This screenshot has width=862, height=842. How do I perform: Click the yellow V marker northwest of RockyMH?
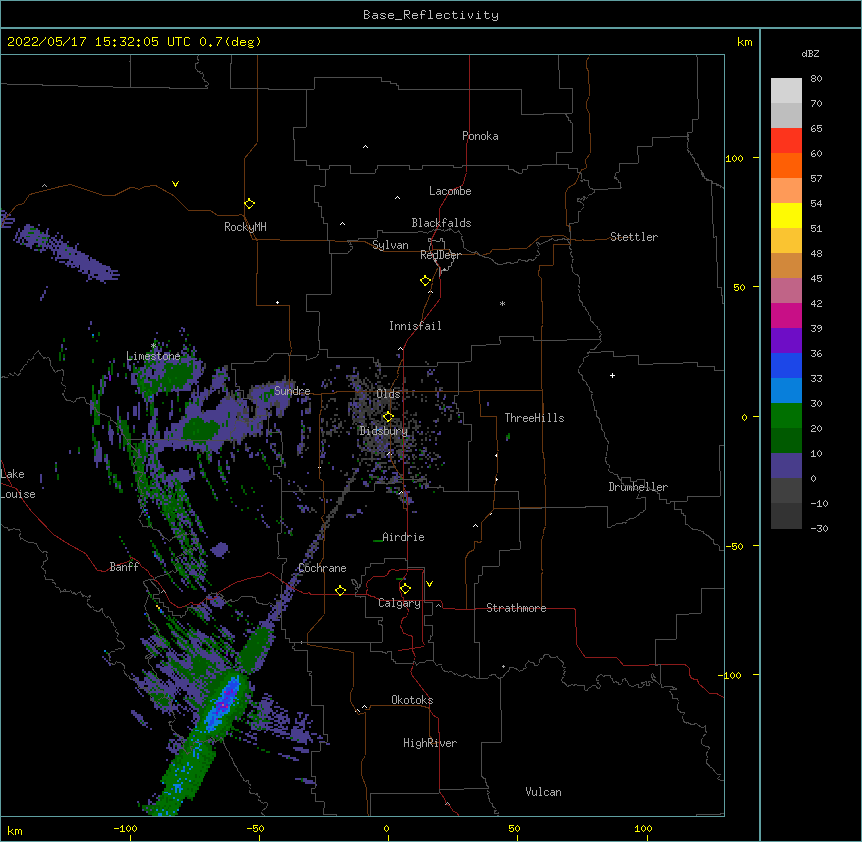[x=175, y=184]
